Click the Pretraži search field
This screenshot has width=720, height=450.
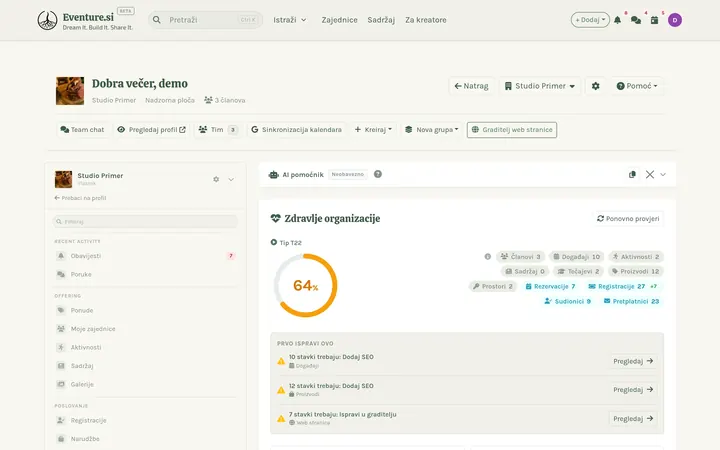(x=205, y=20)
